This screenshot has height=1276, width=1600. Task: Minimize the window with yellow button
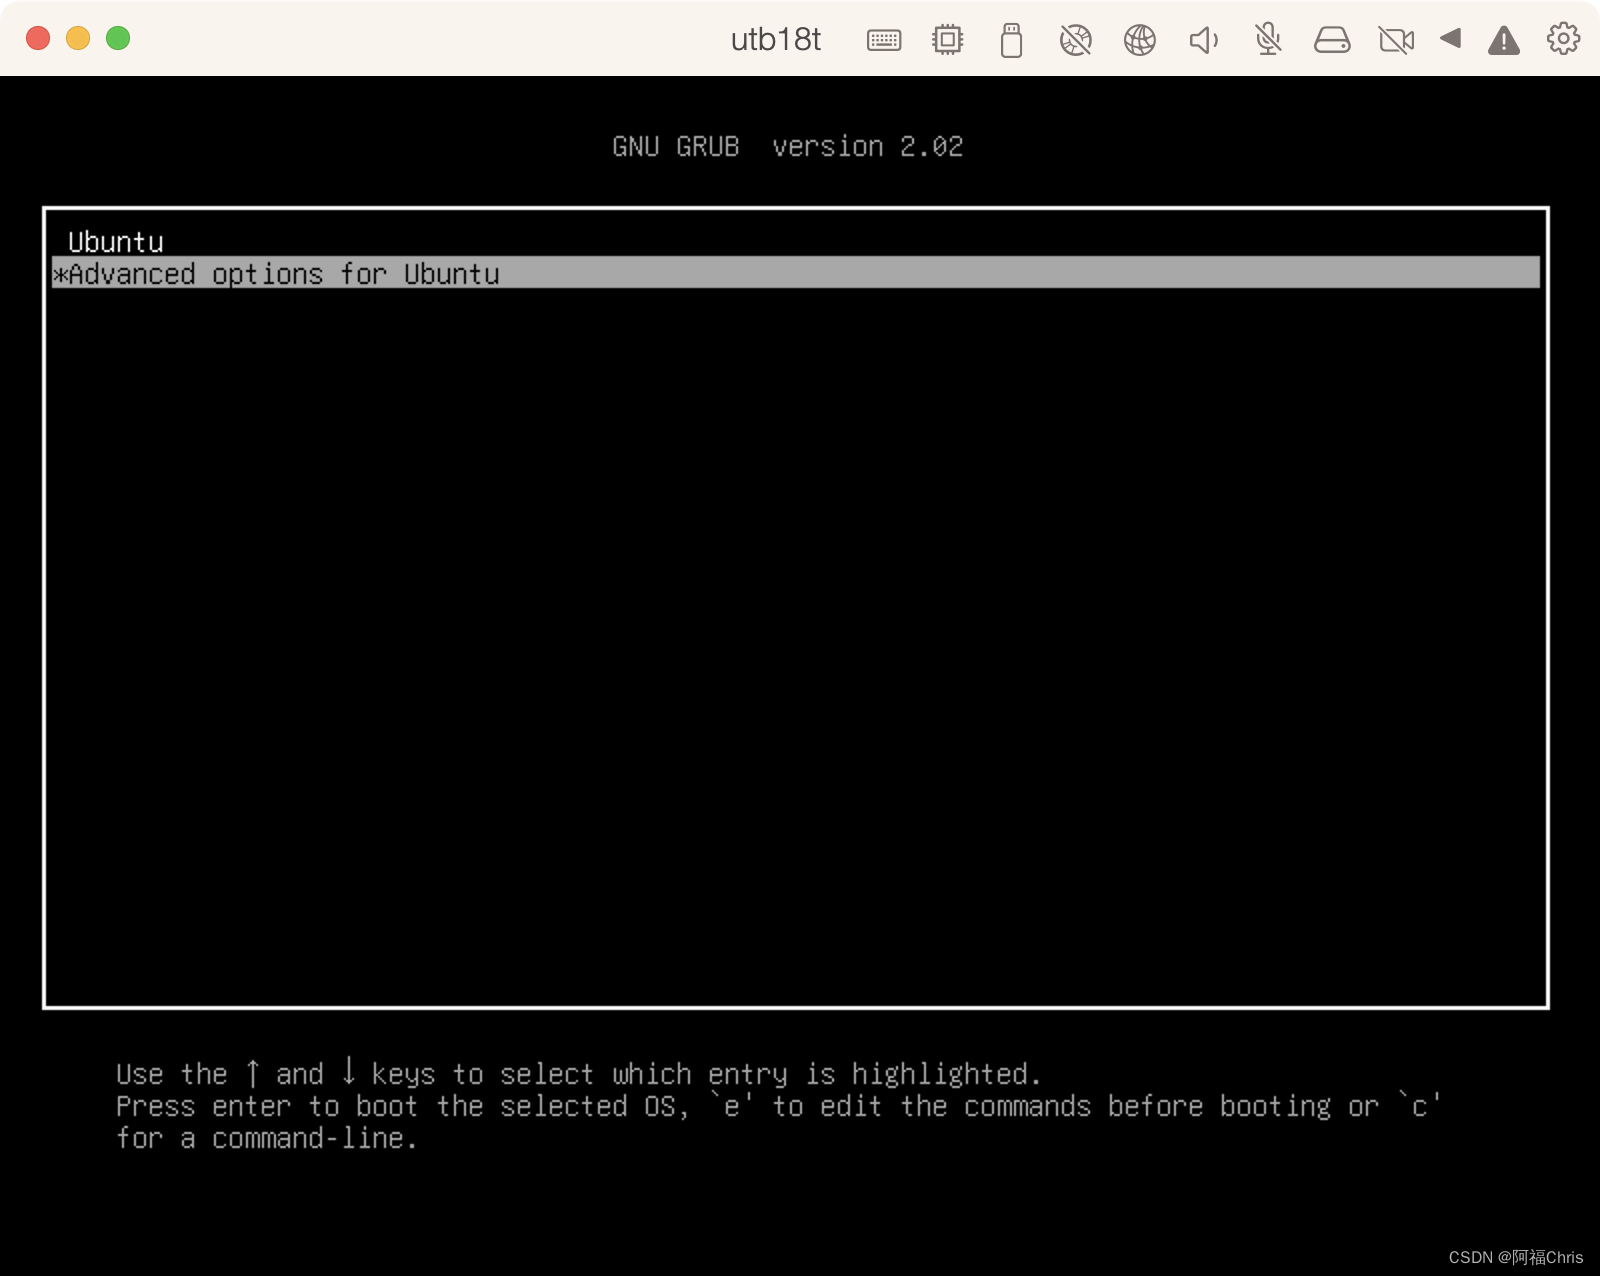coord(78,38)
